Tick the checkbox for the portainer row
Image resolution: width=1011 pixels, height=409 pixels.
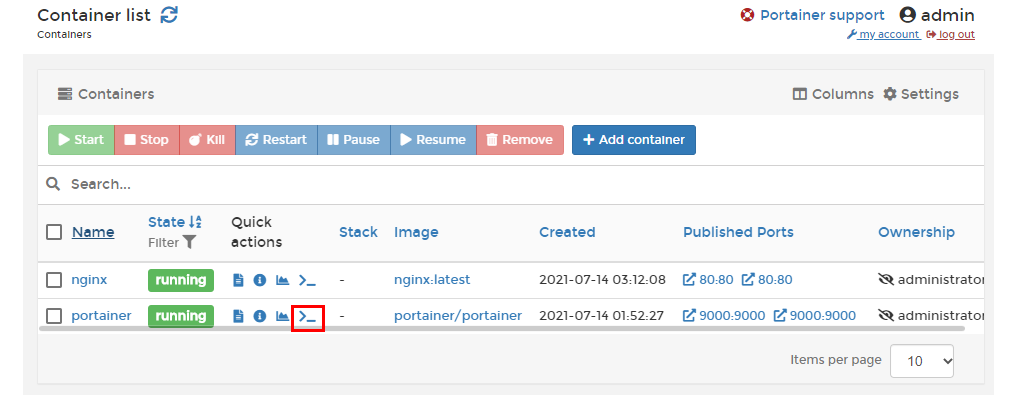click(x=54, y=316)
